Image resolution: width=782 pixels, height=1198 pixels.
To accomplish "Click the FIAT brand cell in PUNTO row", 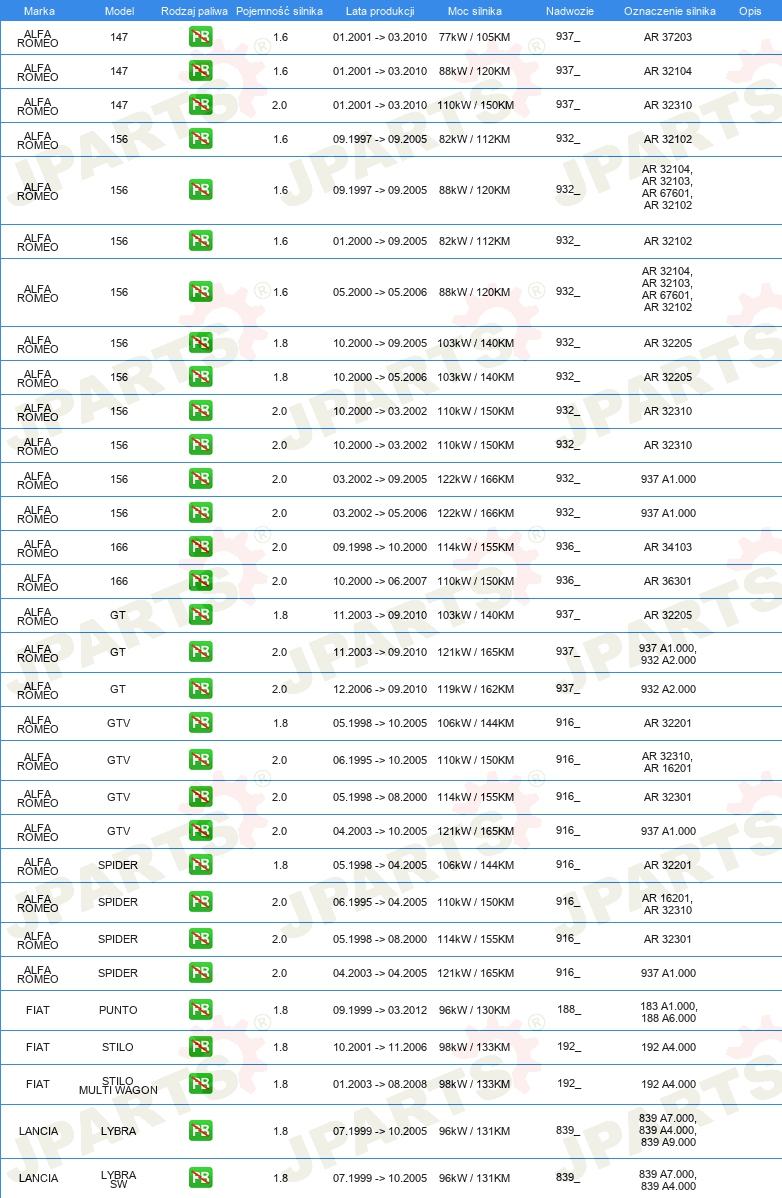I will pos(38,1010).
